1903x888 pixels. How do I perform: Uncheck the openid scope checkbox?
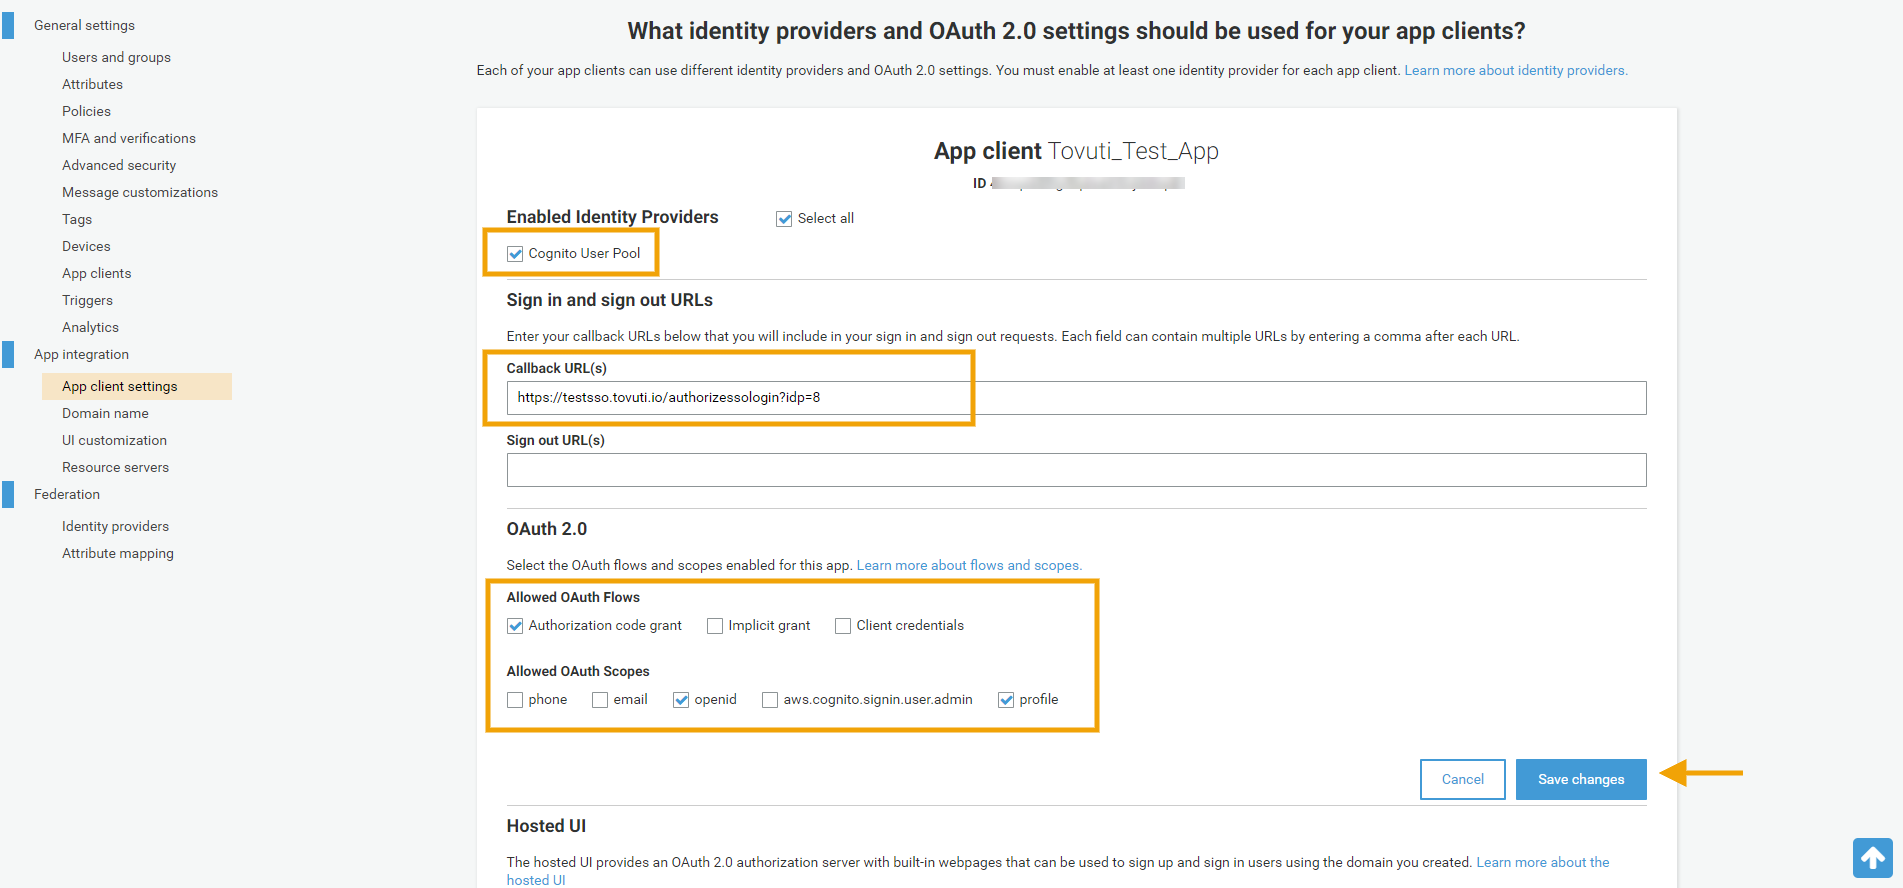pos(681,700)
